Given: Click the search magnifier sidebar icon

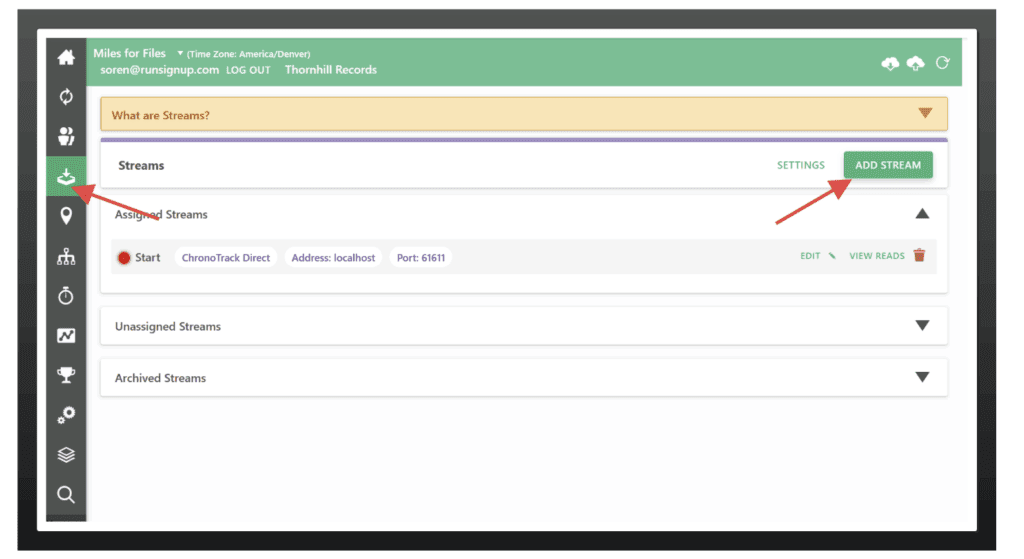Looking at the screenshot, I should pyautogui.click(x=66, y=494).
